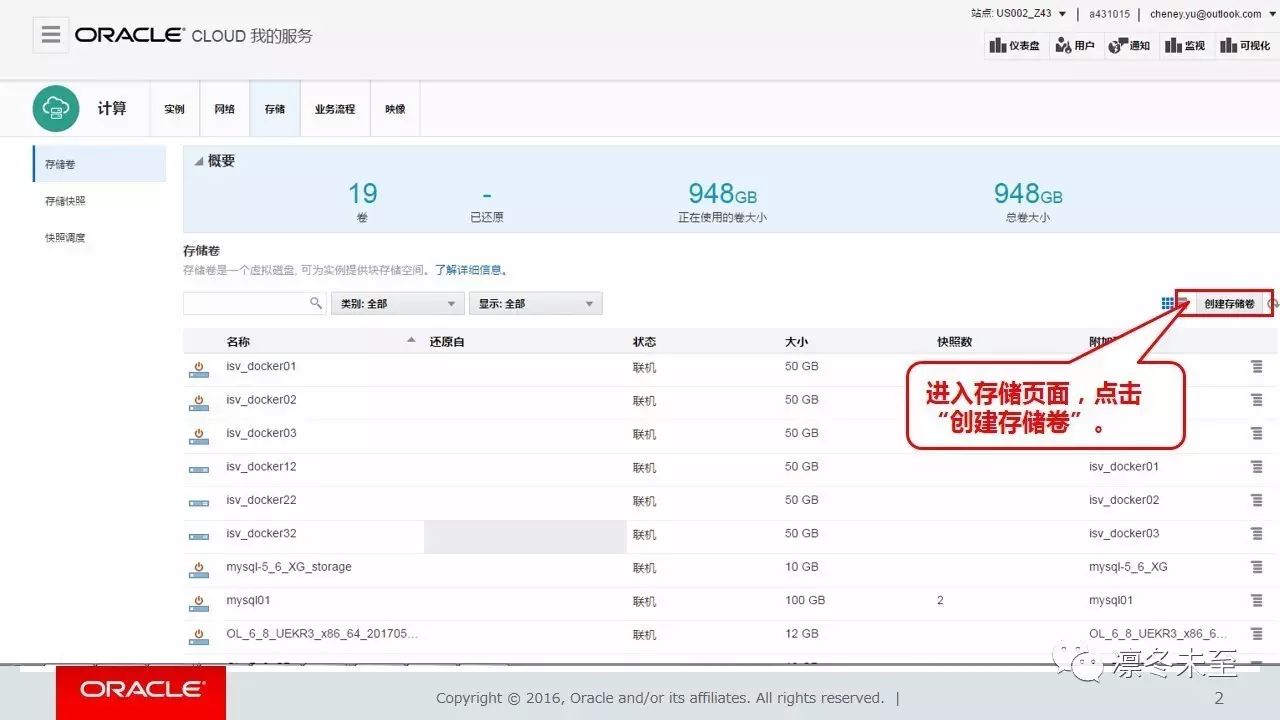Screen dimensions: 1280x720
Task: Click the 用户 users button
Action: (x=1075, y=45)
